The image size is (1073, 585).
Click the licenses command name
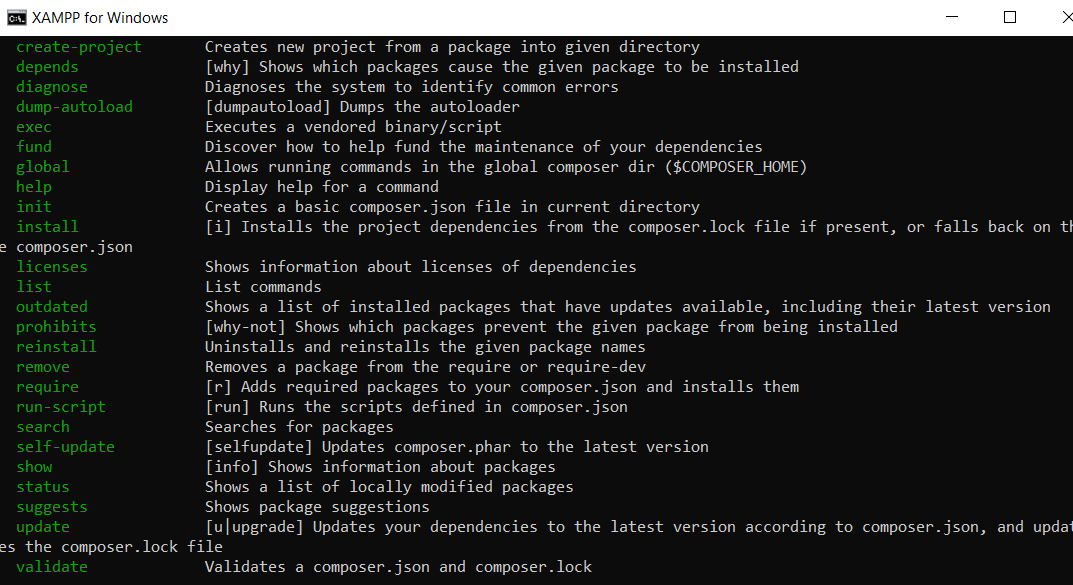(52, 267)
